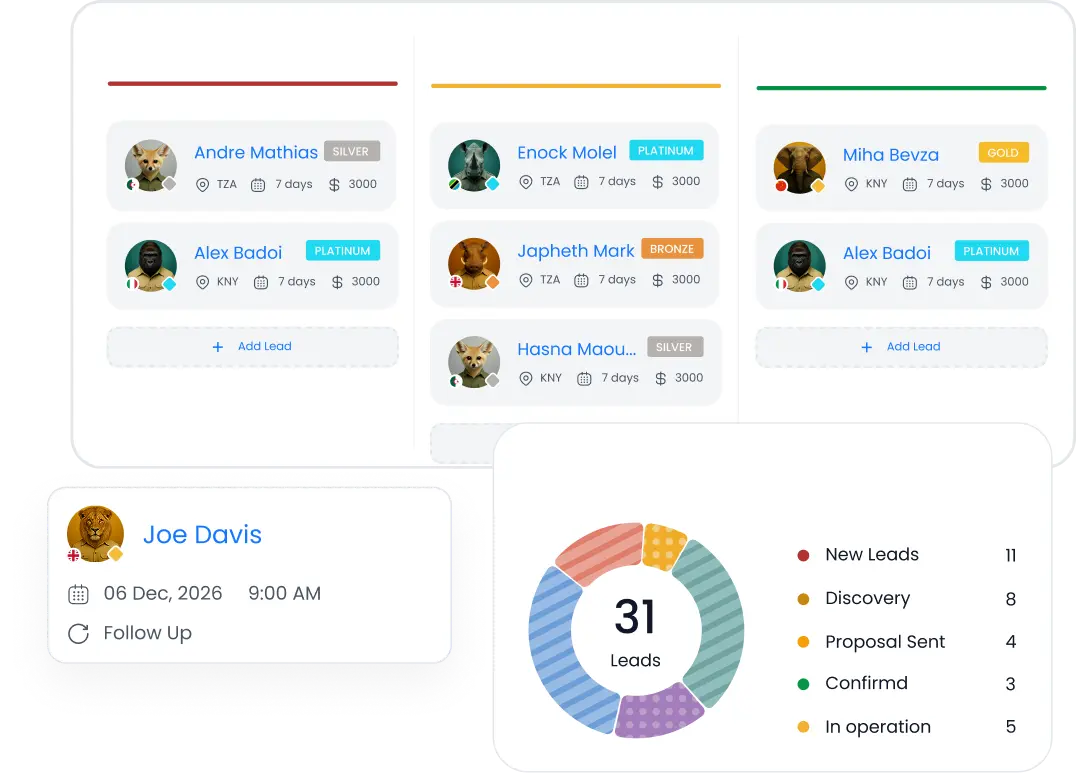Select the New Leads legend red dot
The image size is (1077, 773).
coord(803,555)
